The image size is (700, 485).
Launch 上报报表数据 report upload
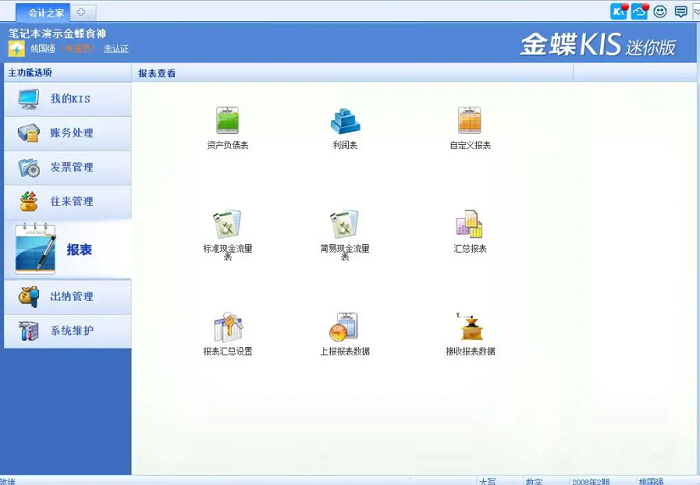pyautogui.click(x=345, y=334)
